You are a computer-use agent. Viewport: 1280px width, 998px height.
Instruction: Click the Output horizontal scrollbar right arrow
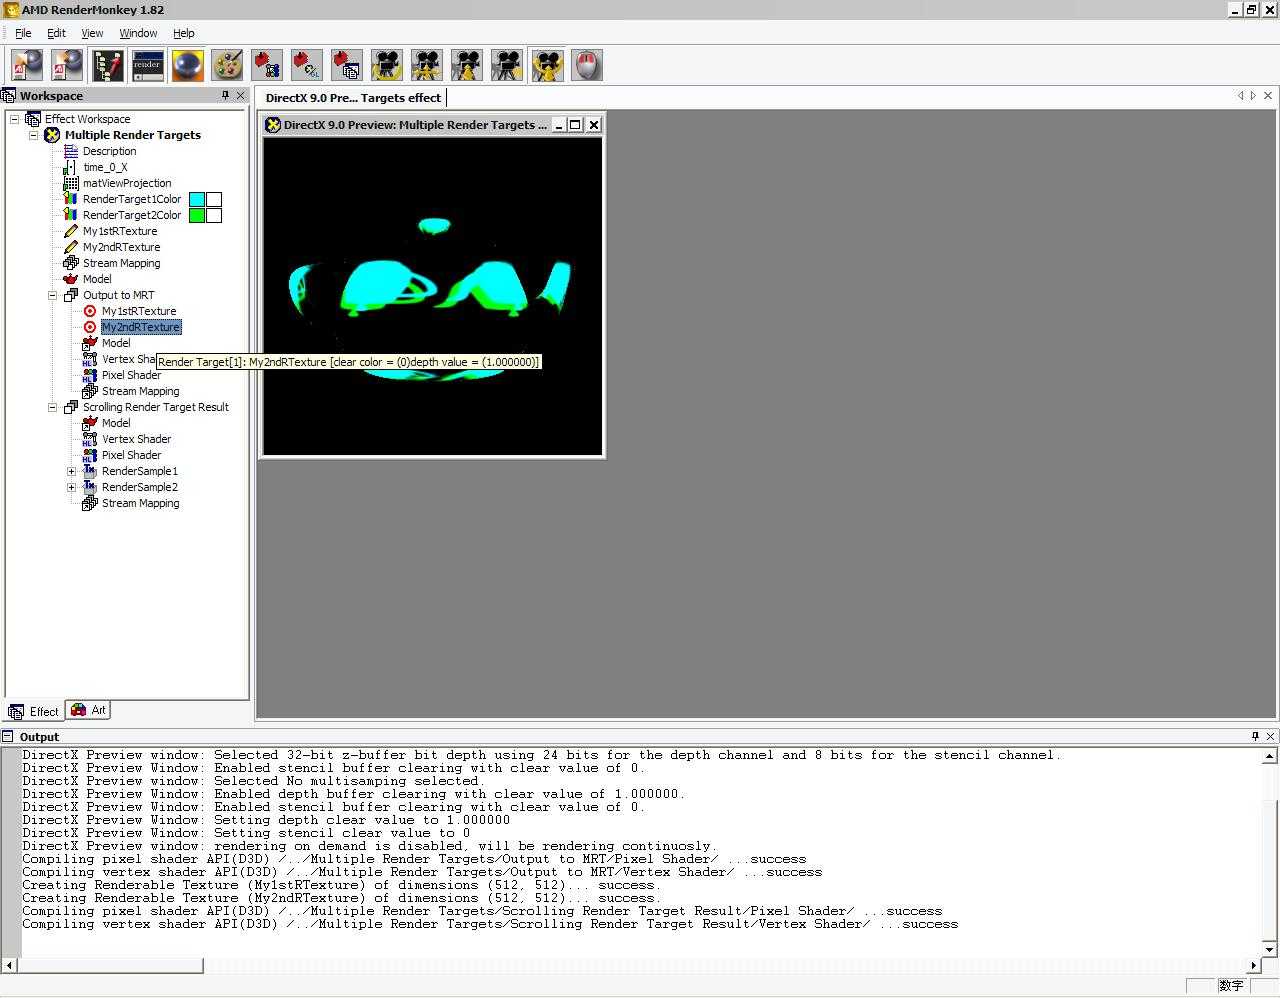(1254, 965)
